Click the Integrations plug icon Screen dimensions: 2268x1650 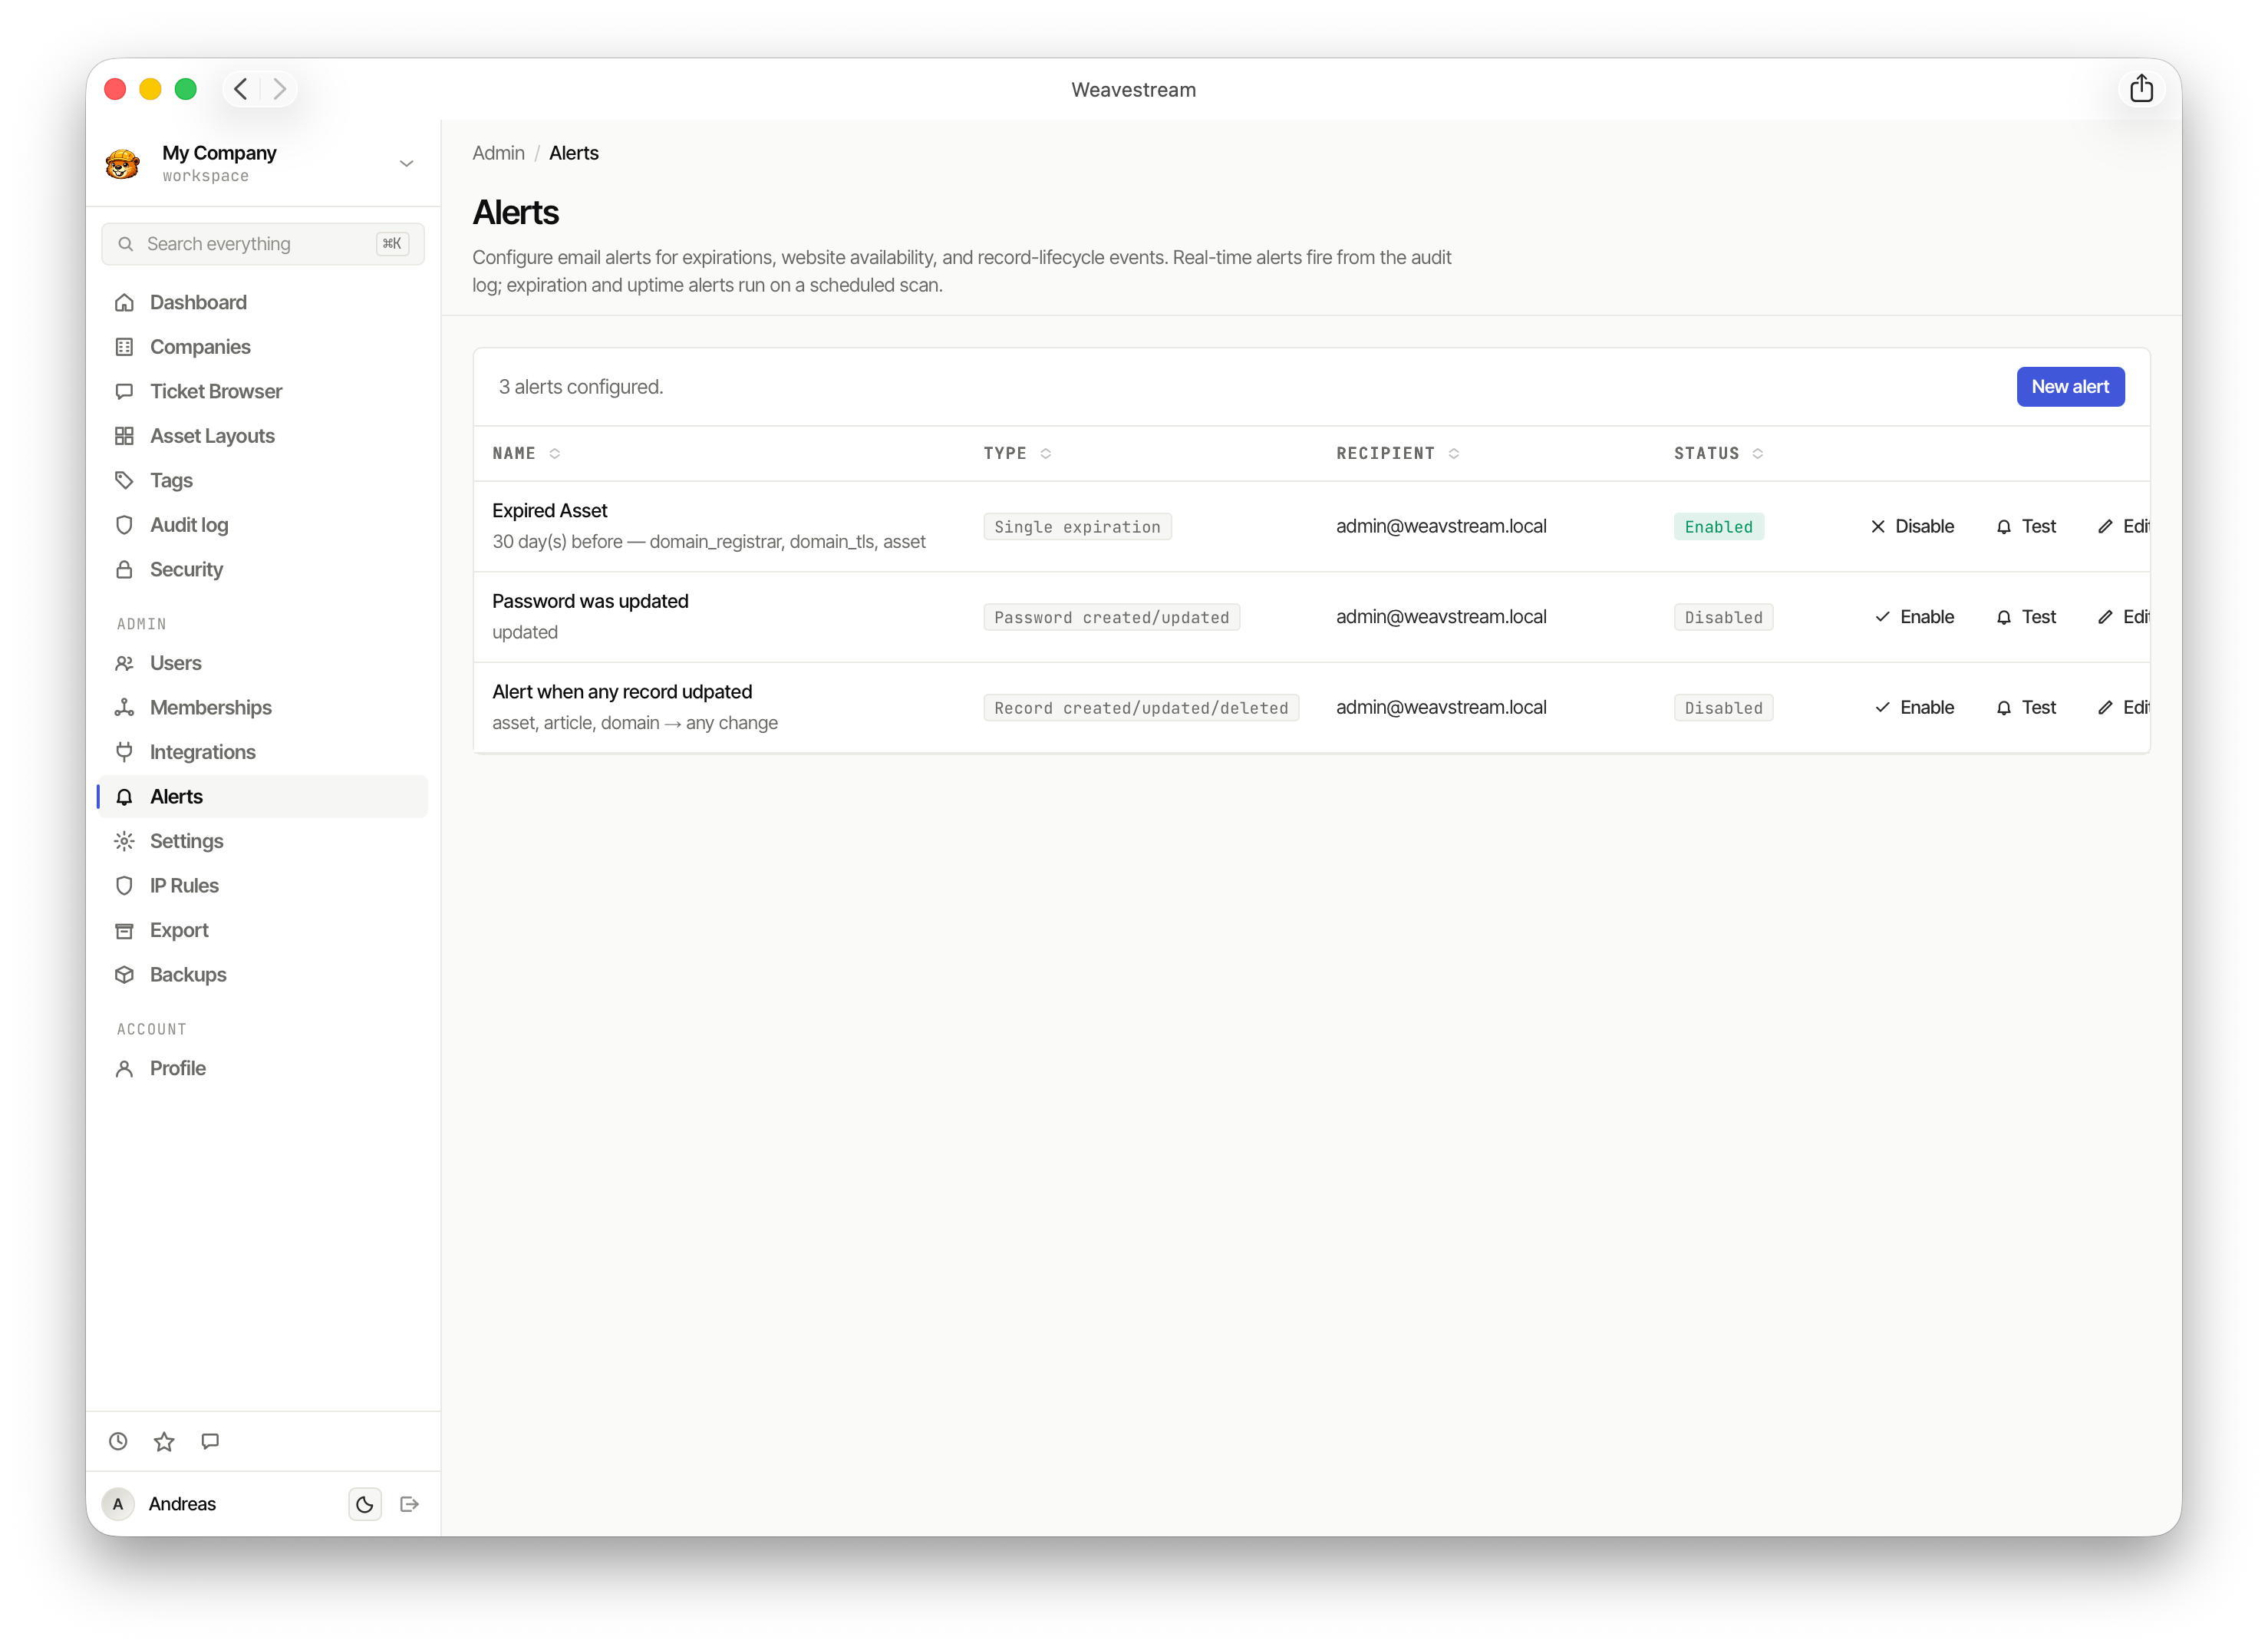pos(124,752)
